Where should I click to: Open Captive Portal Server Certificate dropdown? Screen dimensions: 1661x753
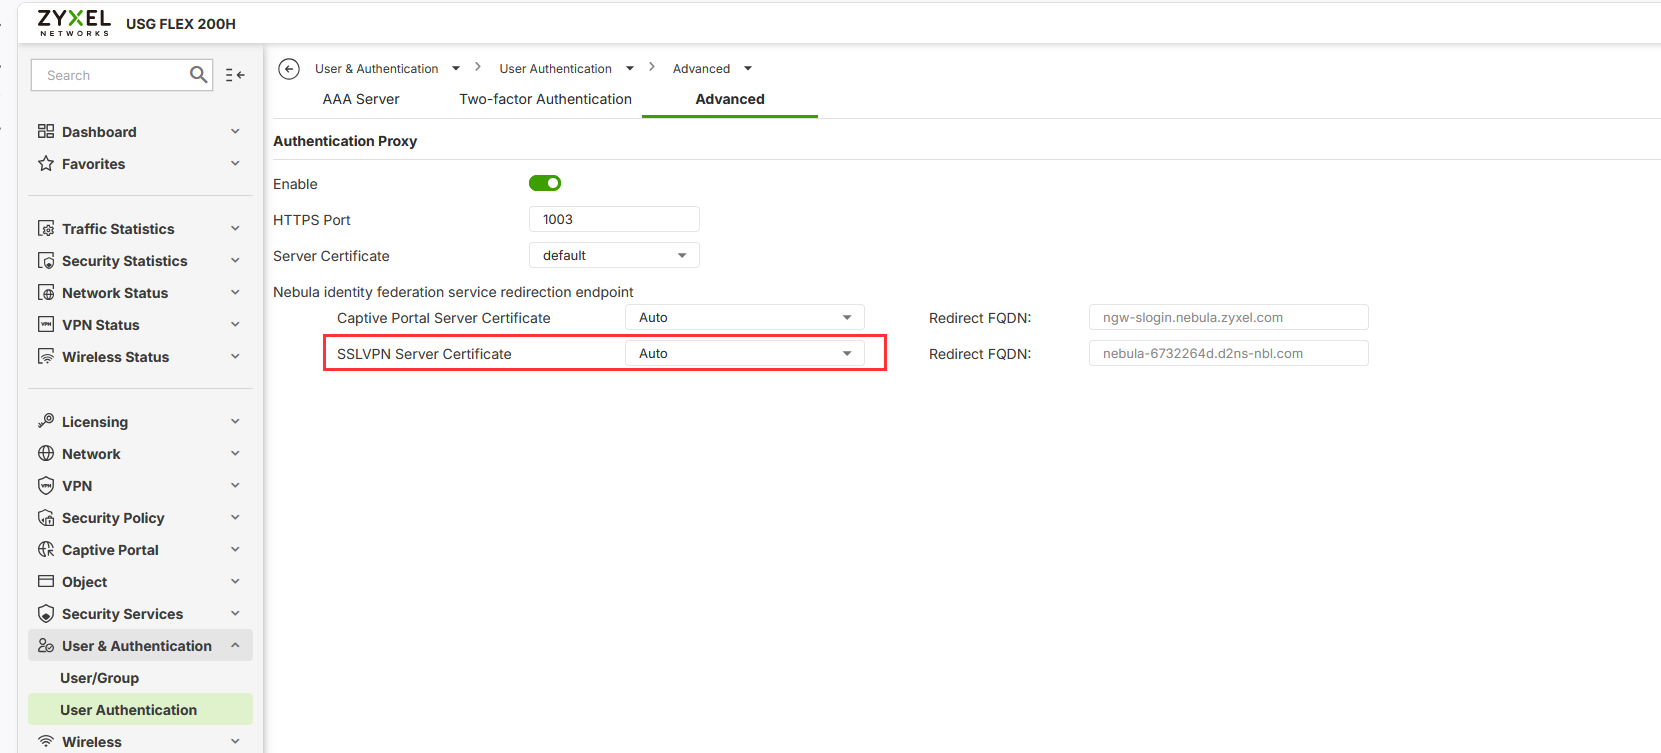pyautogui.click(x=745, y=317)
